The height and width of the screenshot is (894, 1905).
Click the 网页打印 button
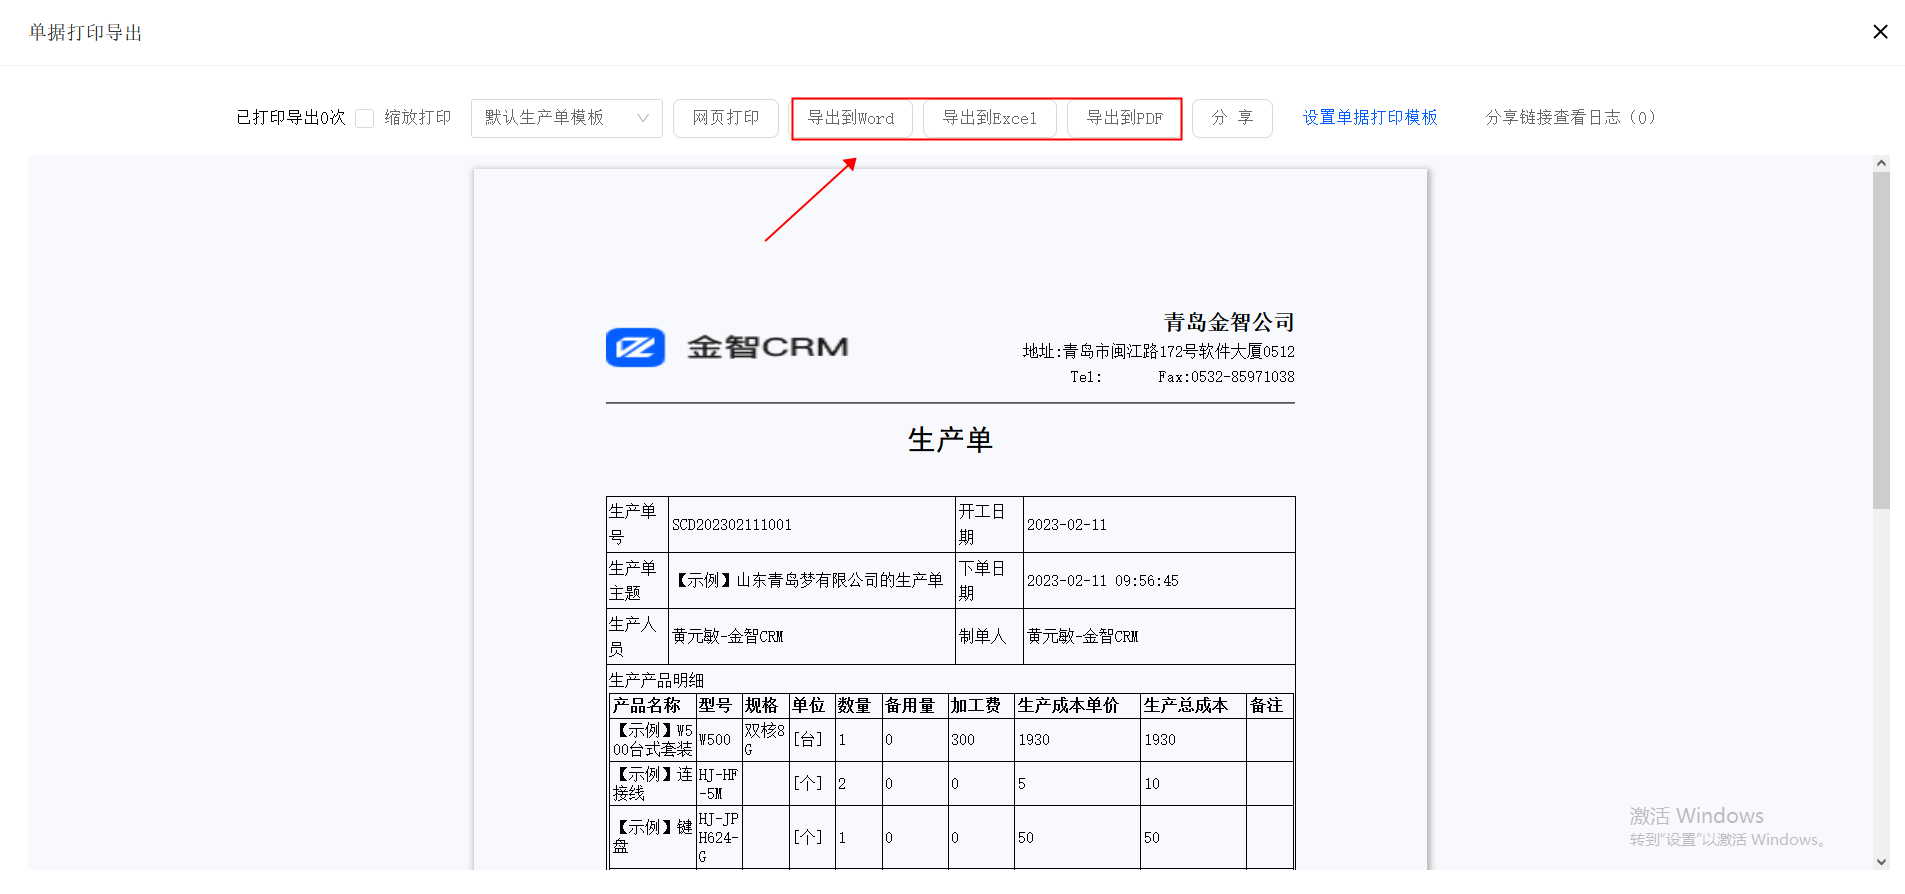[725, 118]
